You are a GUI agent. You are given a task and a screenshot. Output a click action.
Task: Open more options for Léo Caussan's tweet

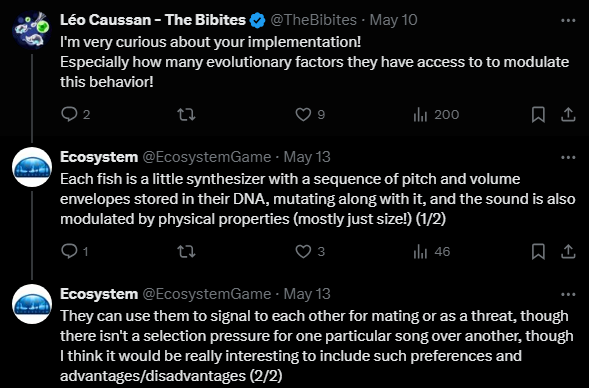tap(568, 20)
